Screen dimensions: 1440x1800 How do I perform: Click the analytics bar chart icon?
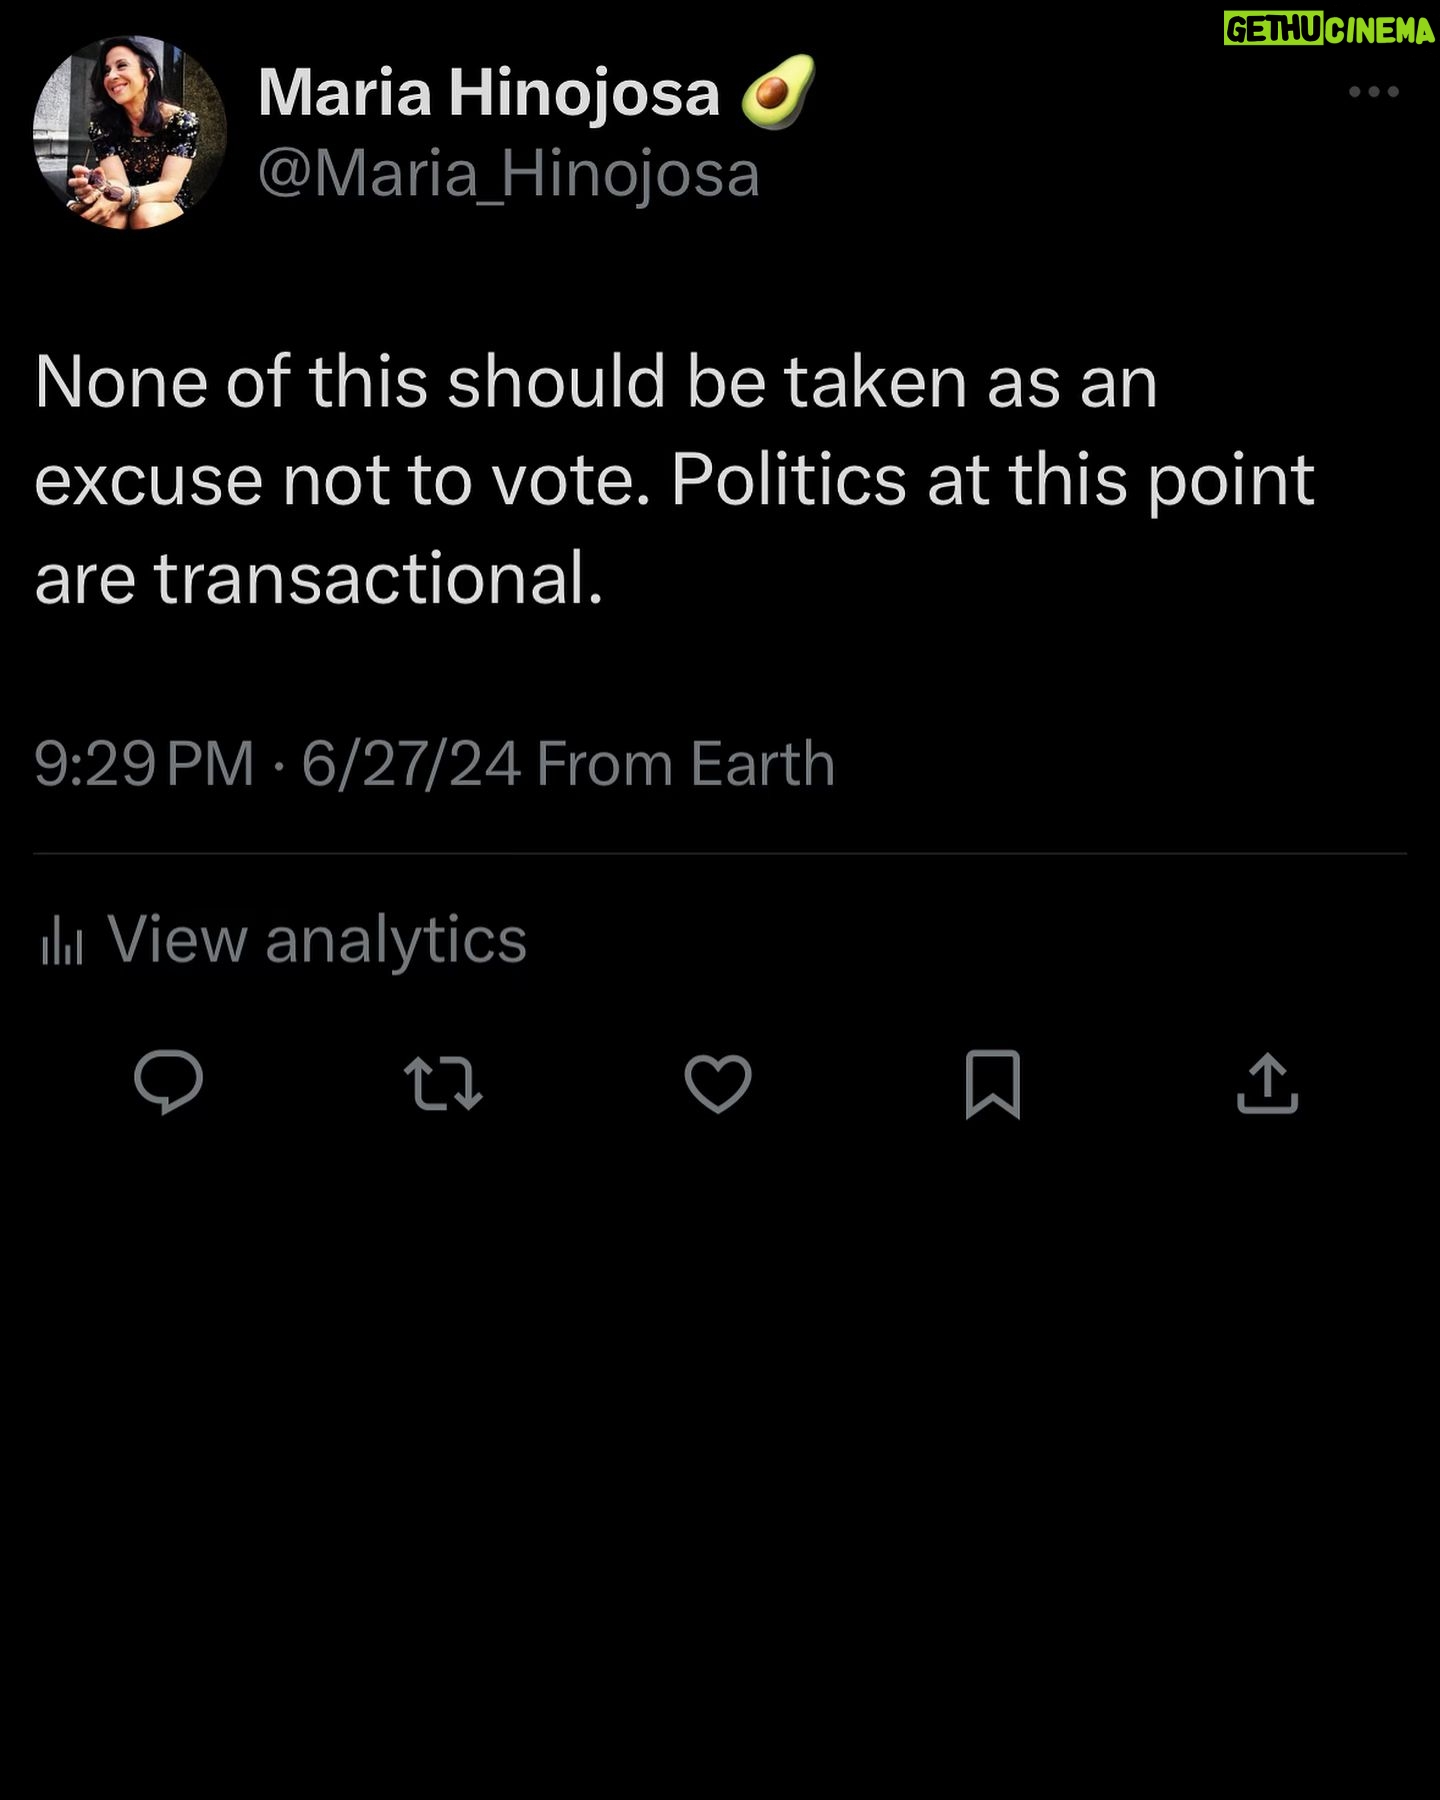pos(62,942)
